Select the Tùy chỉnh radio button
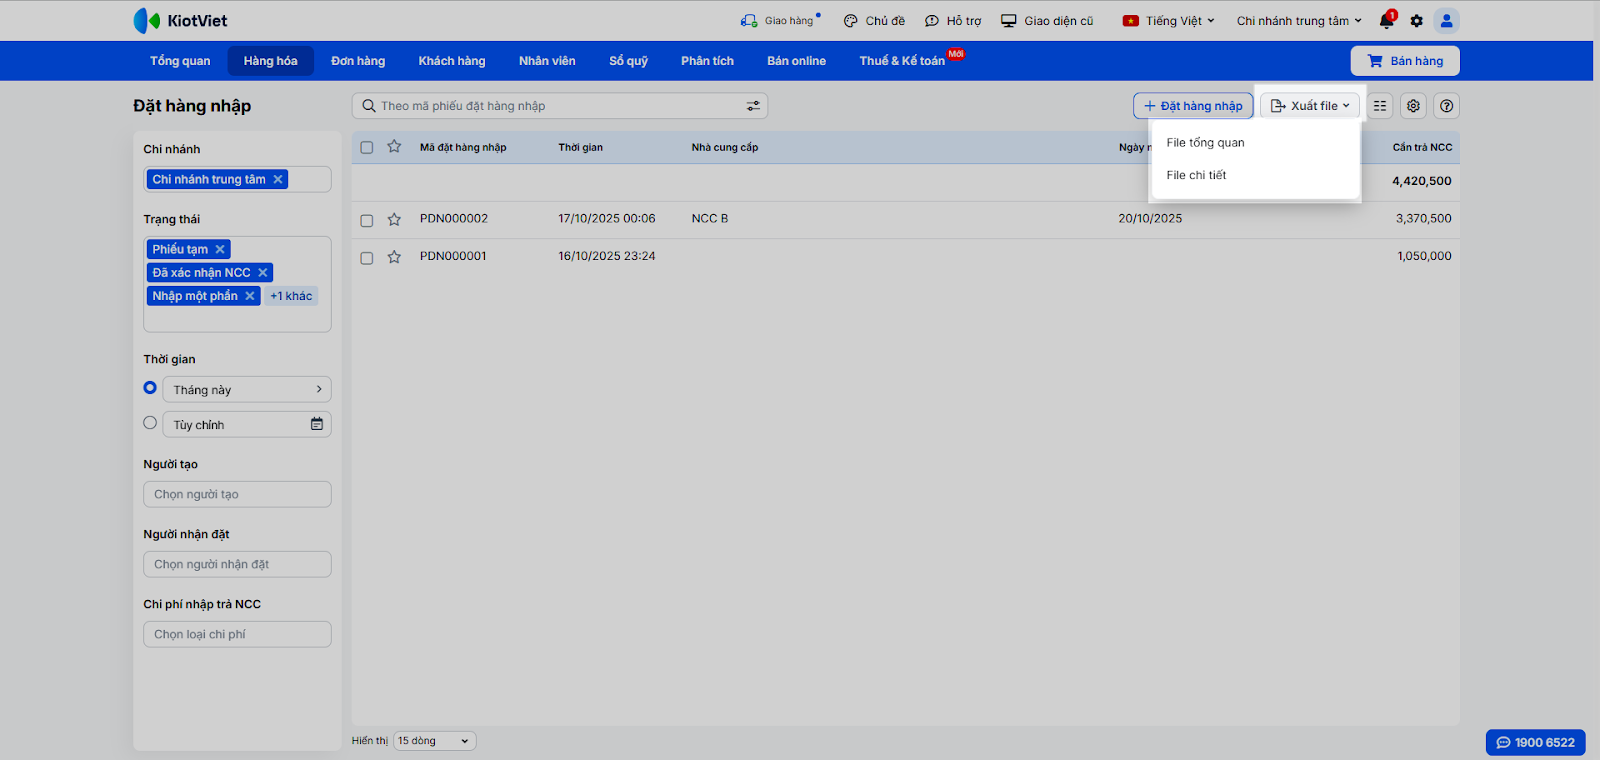Screen dimensions: 1600x760 (x=150, y=423)
